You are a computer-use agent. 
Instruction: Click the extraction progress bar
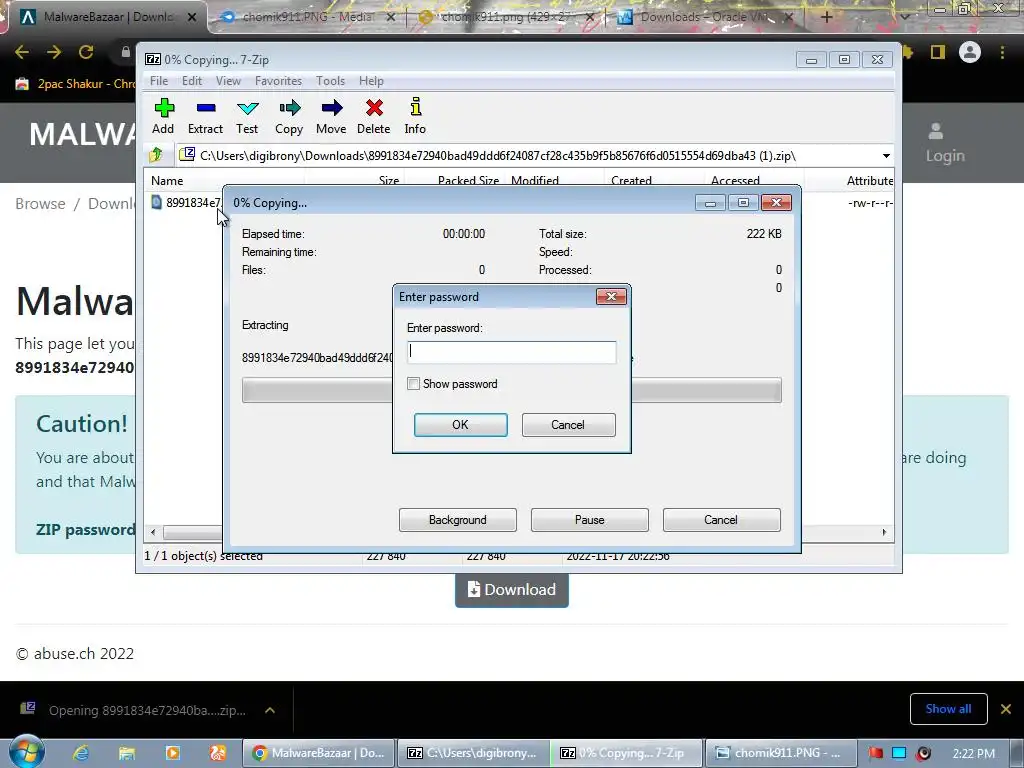click(x=511, y=390)
